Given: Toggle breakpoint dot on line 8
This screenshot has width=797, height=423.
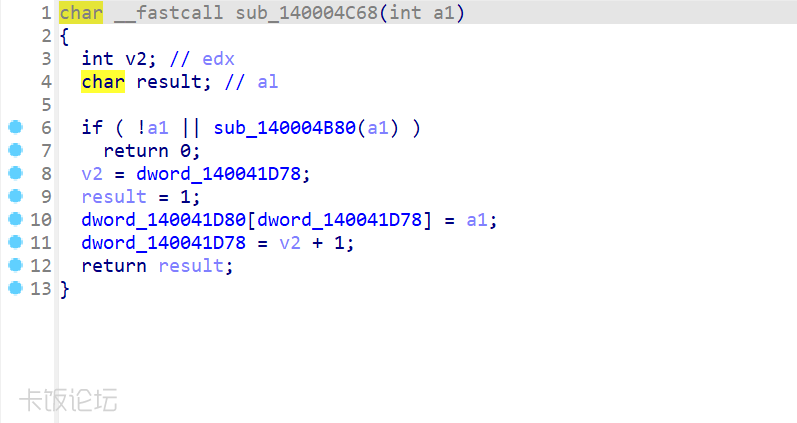Looking at the screenshot, I should [x=15, y=173].
